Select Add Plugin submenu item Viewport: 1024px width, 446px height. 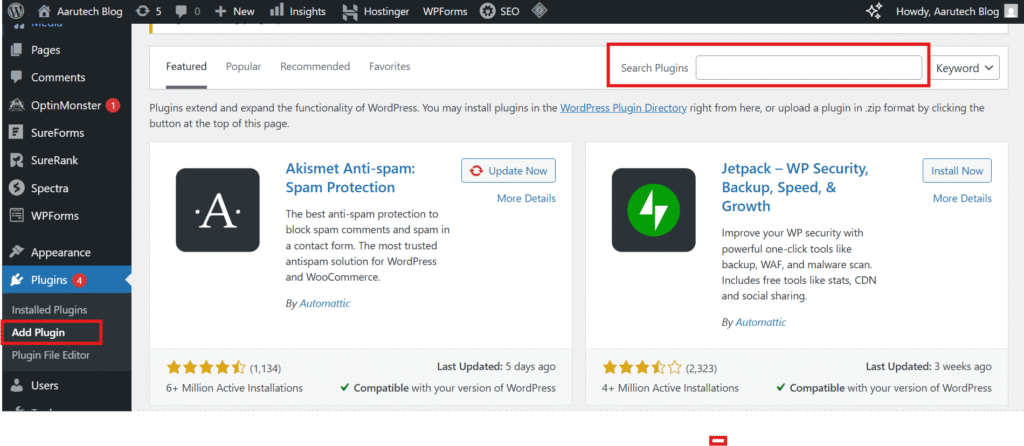pyautogui.click(x=39, y=332)
